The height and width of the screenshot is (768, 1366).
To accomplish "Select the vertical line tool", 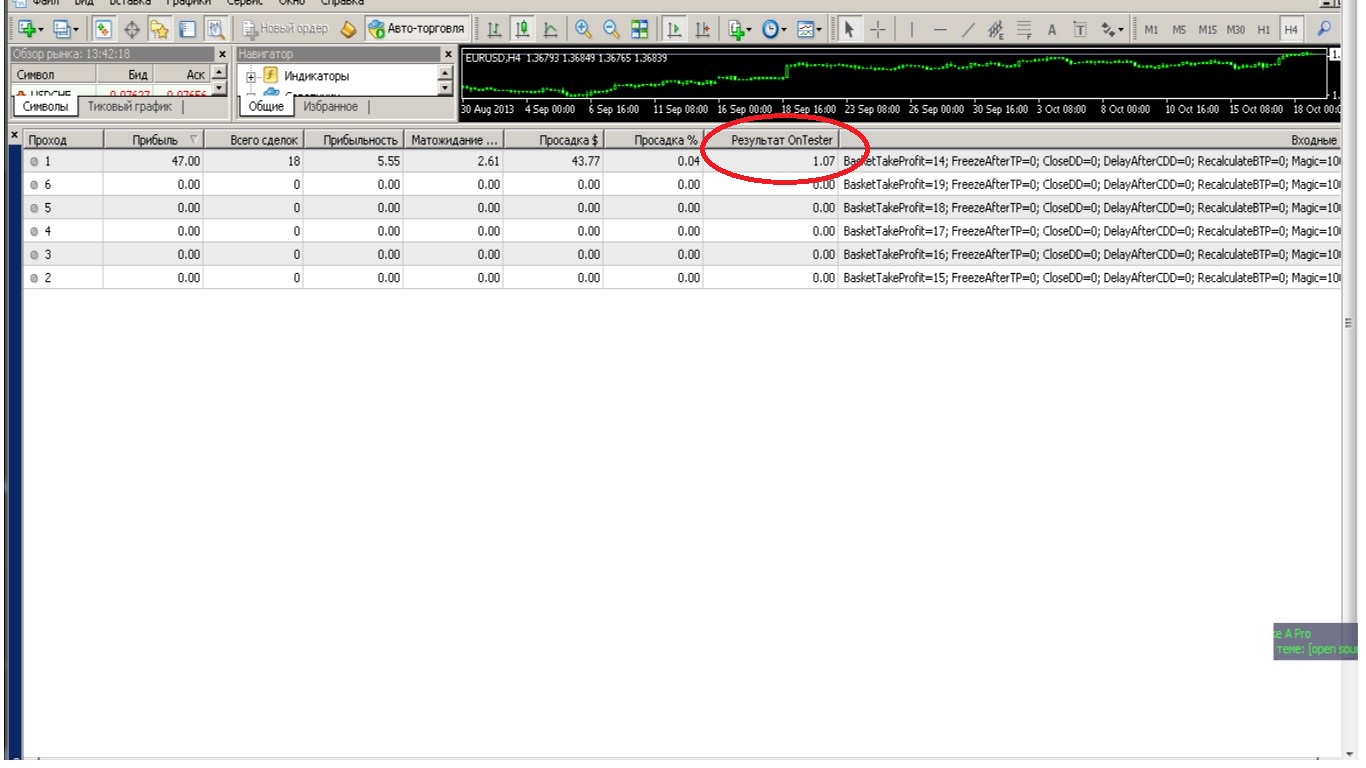I will tap(912, 29).
